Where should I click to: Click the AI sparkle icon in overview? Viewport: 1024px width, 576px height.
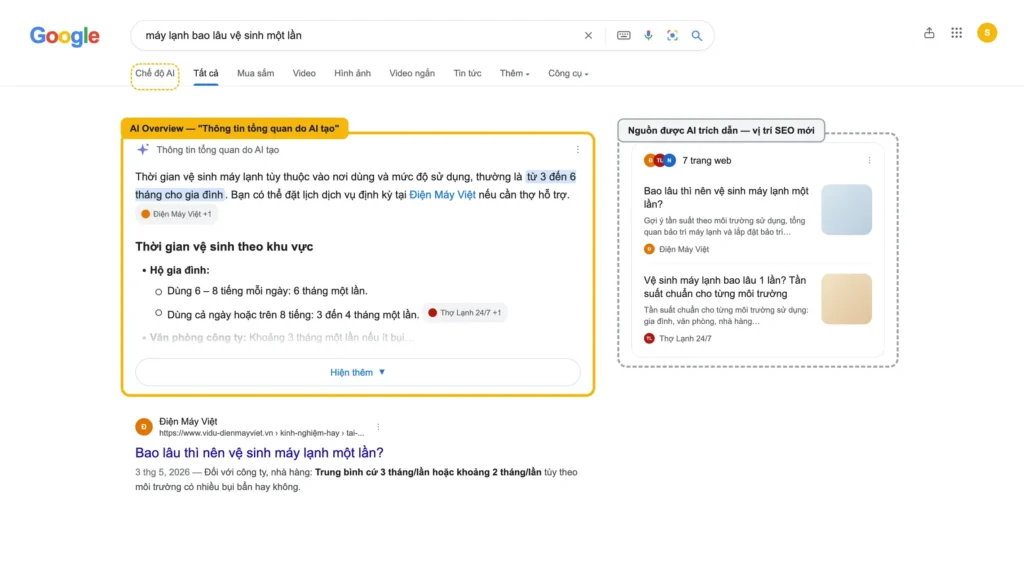142,150
